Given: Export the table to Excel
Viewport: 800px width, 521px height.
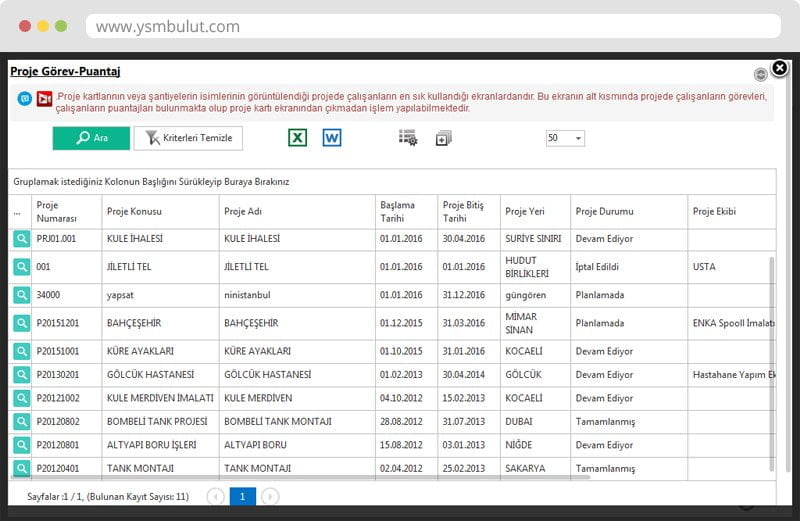Looking at the screenshot, I should (x=297, y=138).
